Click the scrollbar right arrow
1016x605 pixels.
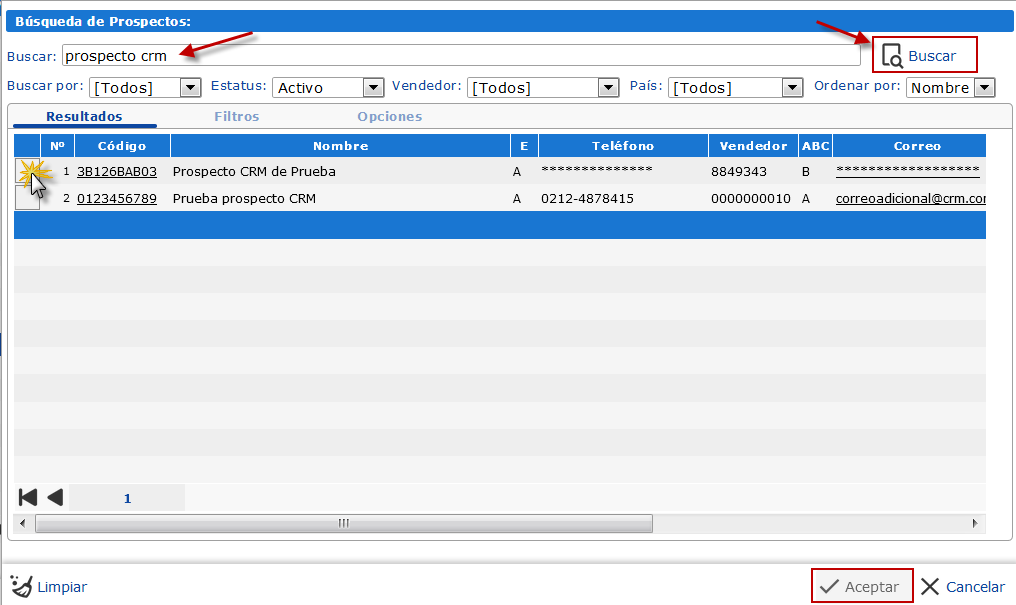pyautogui.click(x=975, y=523)
